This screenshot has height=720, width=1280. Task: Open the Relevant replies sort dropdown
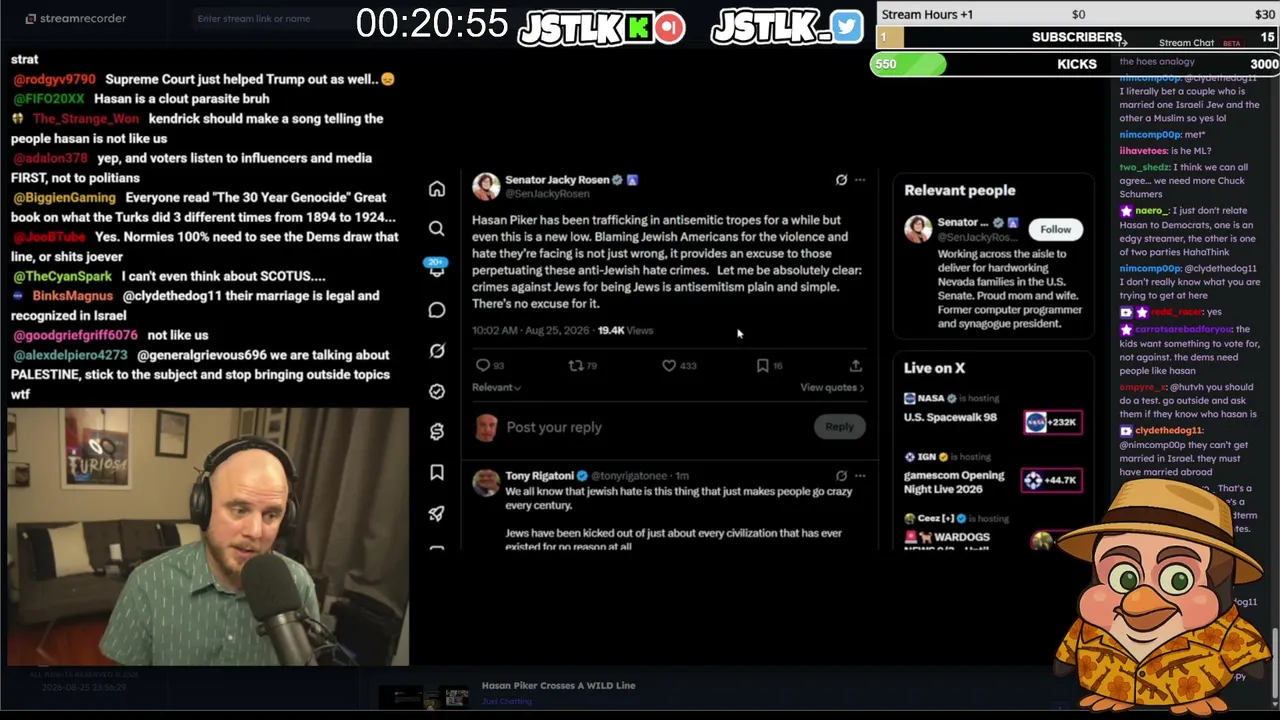point(496,388)
